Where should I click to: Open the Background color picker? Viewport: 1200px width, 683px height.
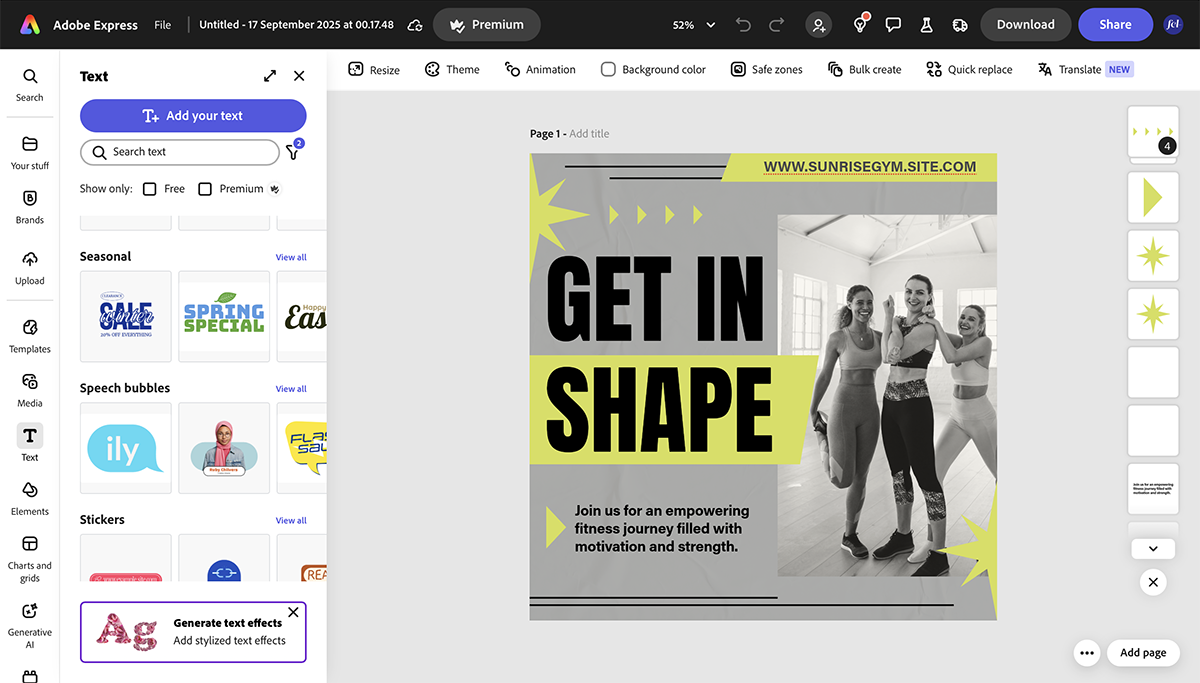(x=653, y=69)
